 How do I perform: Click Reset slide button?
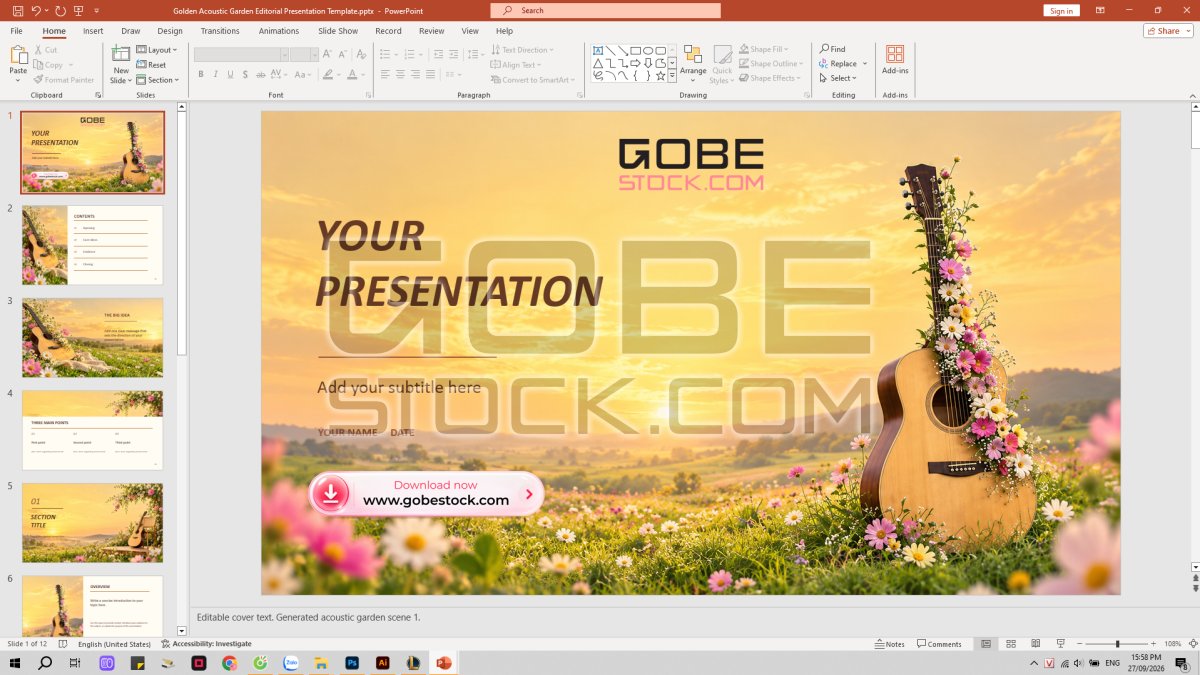[x=151, y=65]
